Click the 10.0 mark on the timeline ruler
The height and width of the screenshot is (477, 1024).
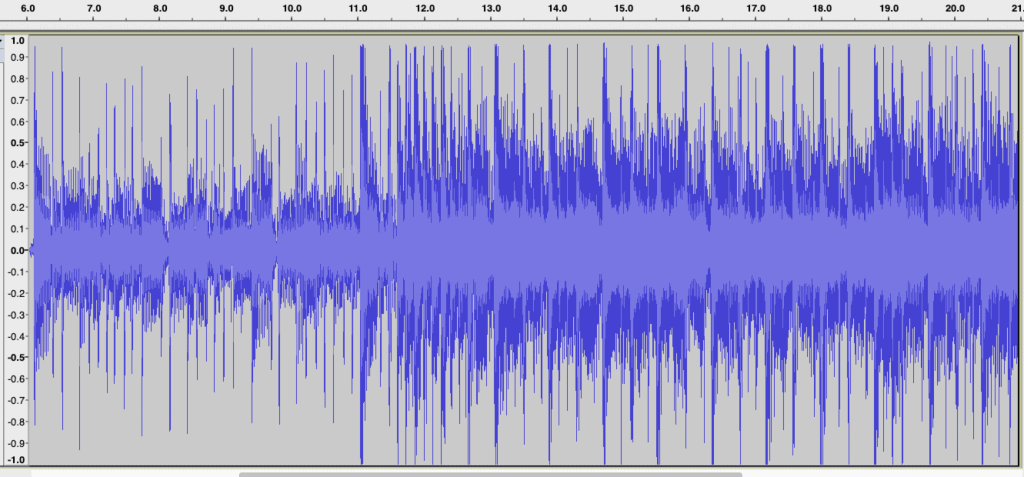tap(291, 8)
